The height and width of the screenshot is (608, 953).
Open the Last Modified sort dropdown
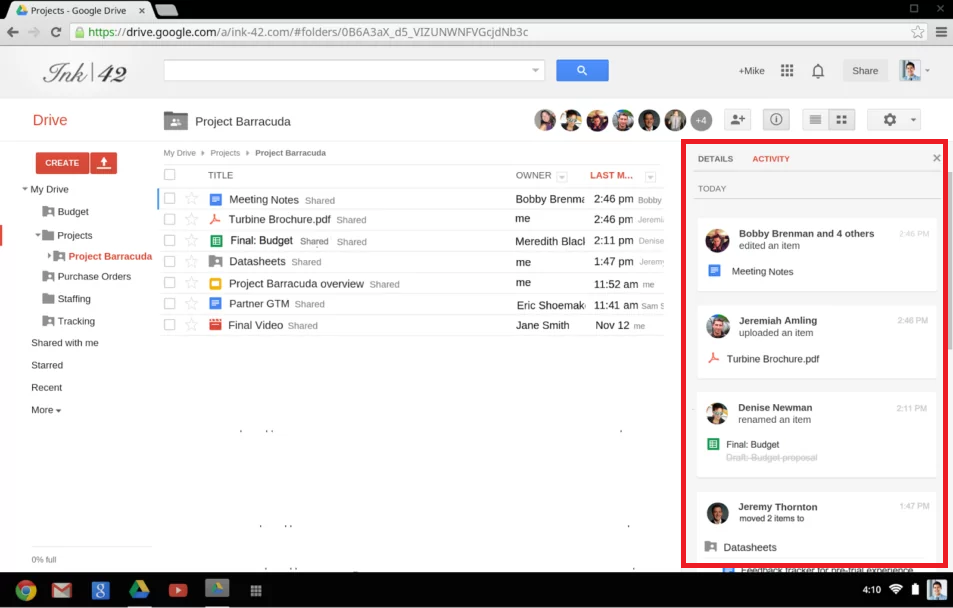pyautogui.click(x=650, y=177)
